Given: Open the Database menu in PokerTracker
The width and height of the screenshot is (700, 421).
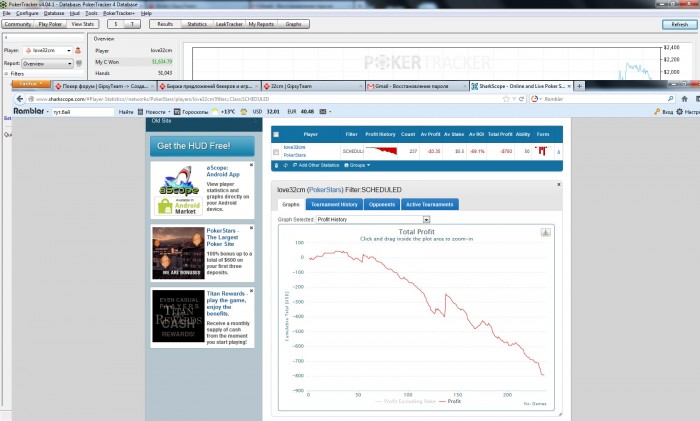Looking at the screenshot, I should (x=54, y=13).
